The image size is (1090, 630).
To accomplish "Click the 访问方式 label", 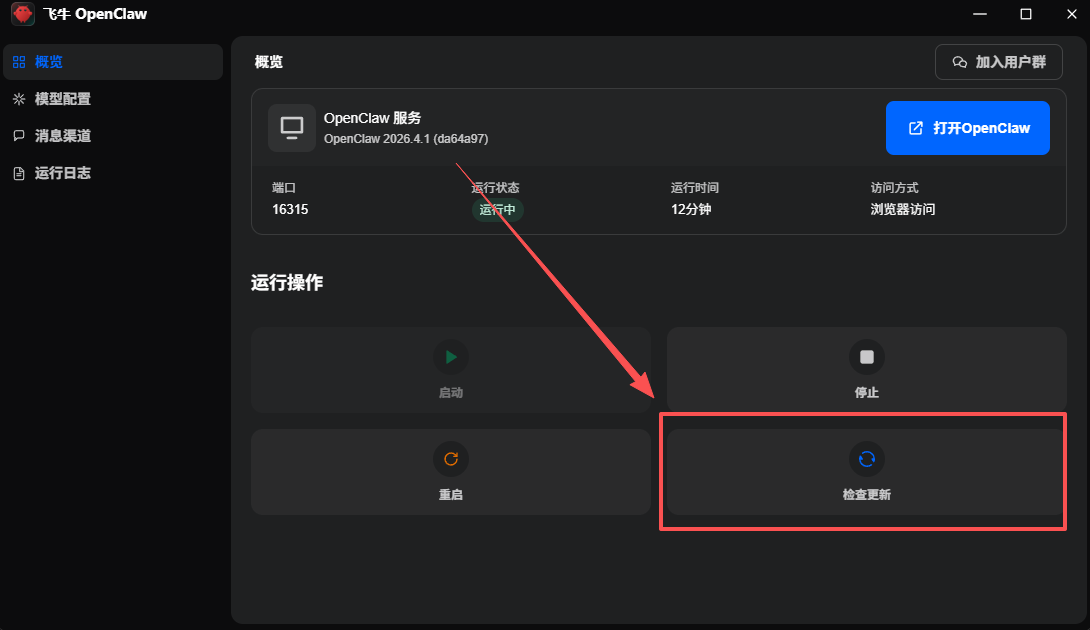I will click(894, 188).
